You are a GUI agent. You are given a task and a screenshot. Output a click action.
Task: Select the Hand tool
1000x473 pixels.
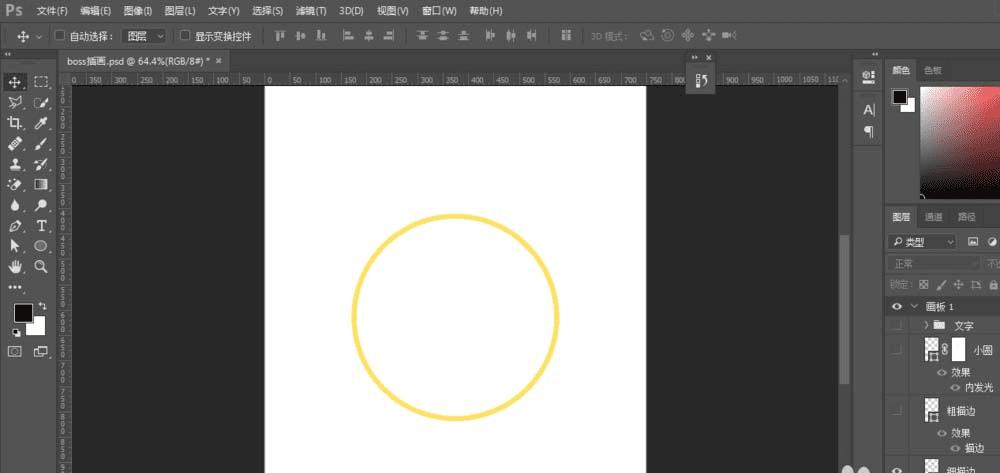click(15, 266)
